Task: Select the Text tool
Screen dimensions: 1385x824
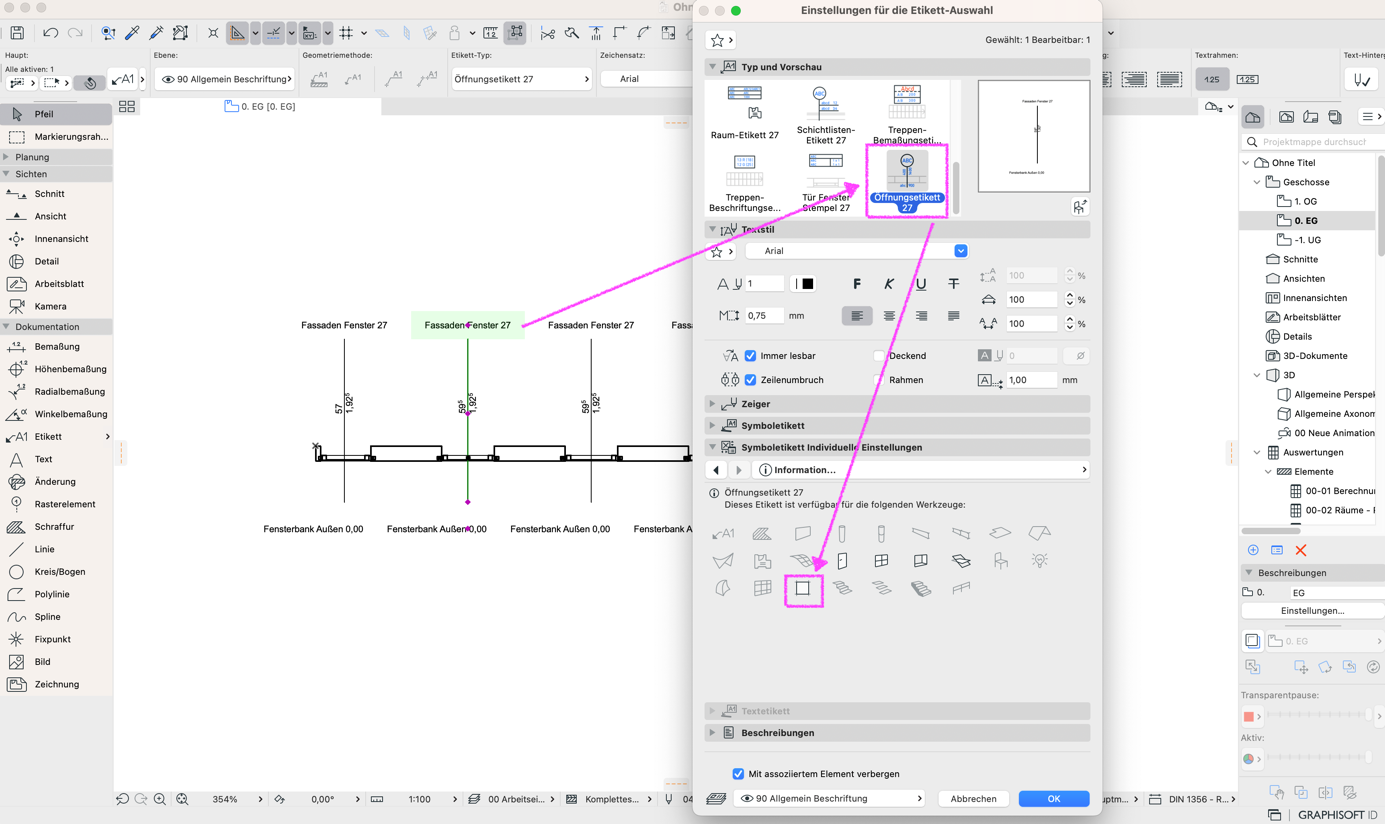Action: click(56, 459)
